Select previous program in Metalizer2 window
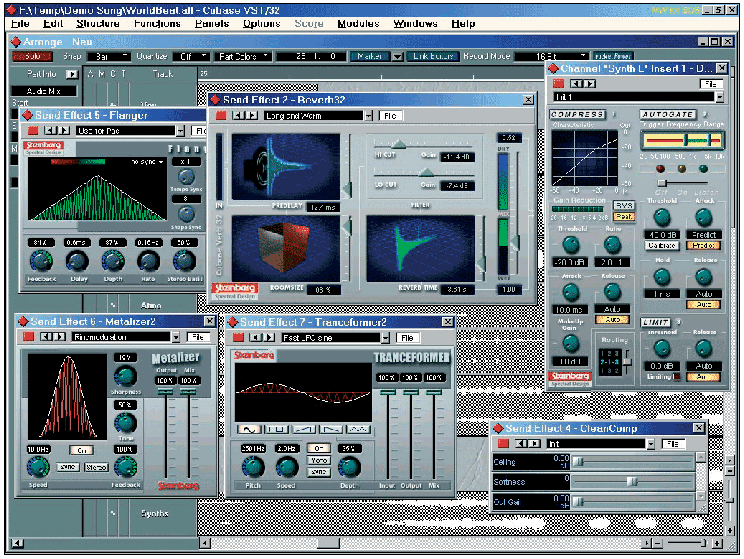This screenshot has width=744, height=559. click(x=46, y=336)
